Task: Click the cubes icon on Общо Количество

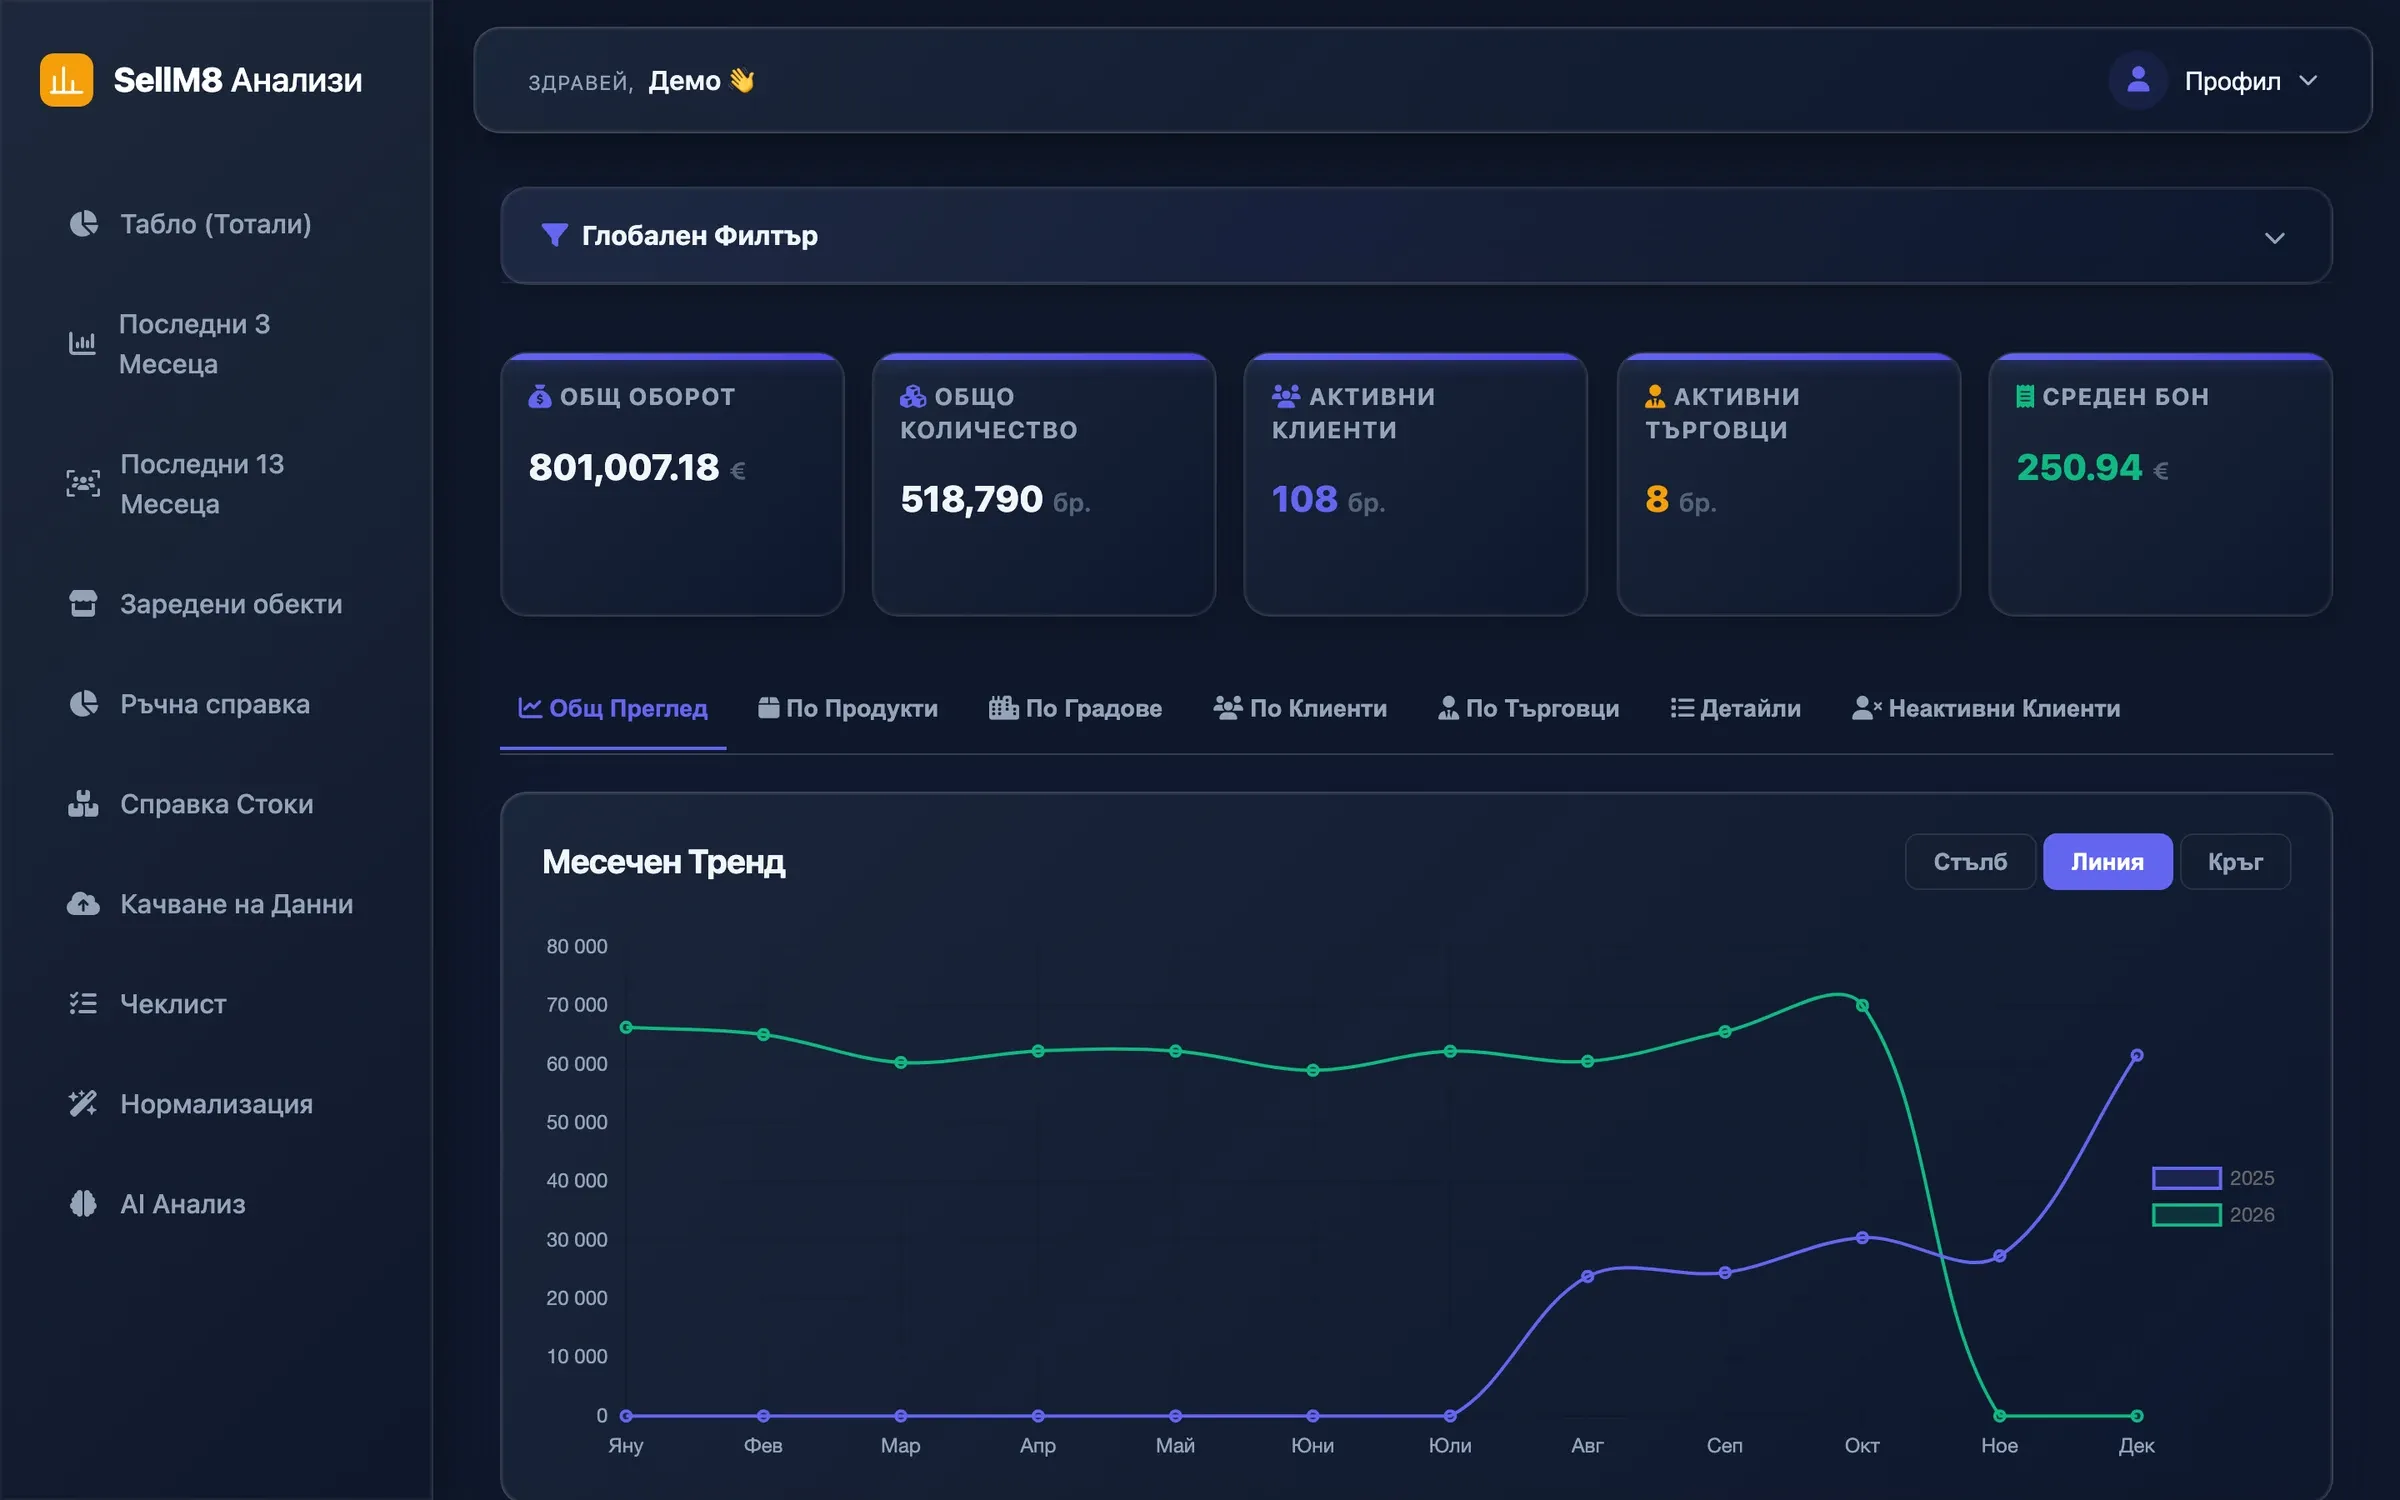Action: pos(913,396)
